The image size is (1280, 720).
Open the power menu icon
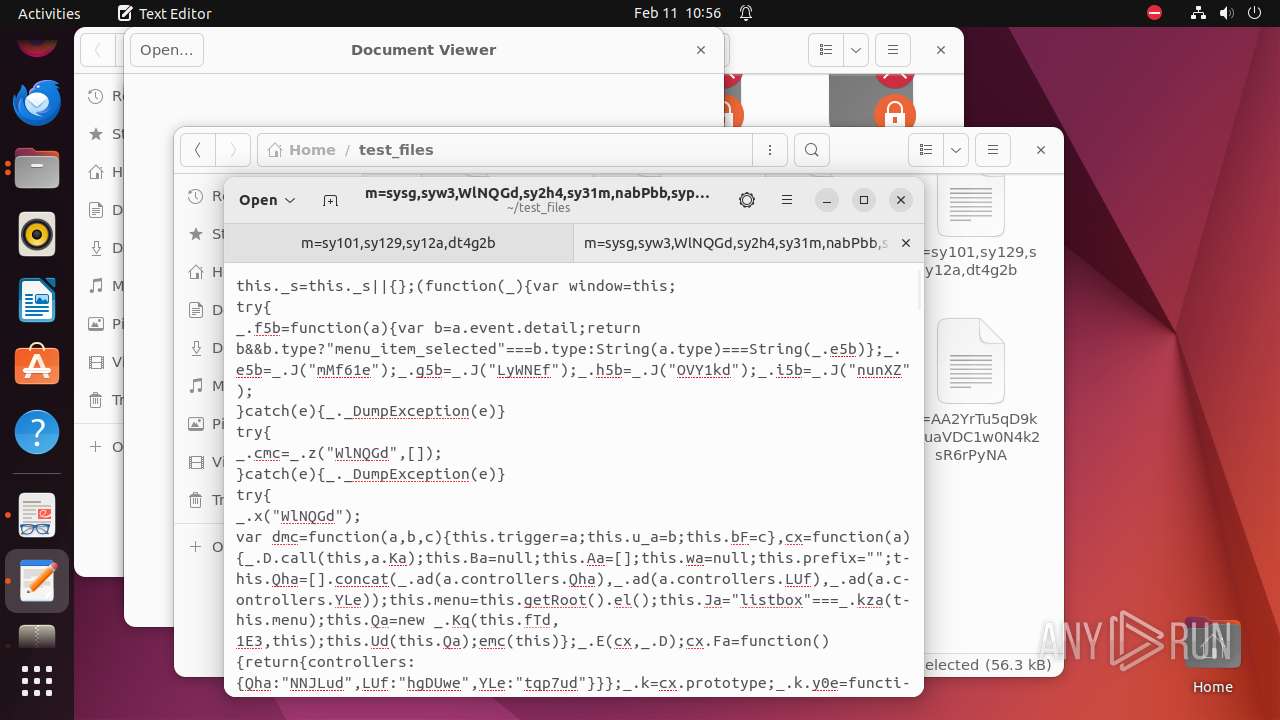tap(1254, 13)
